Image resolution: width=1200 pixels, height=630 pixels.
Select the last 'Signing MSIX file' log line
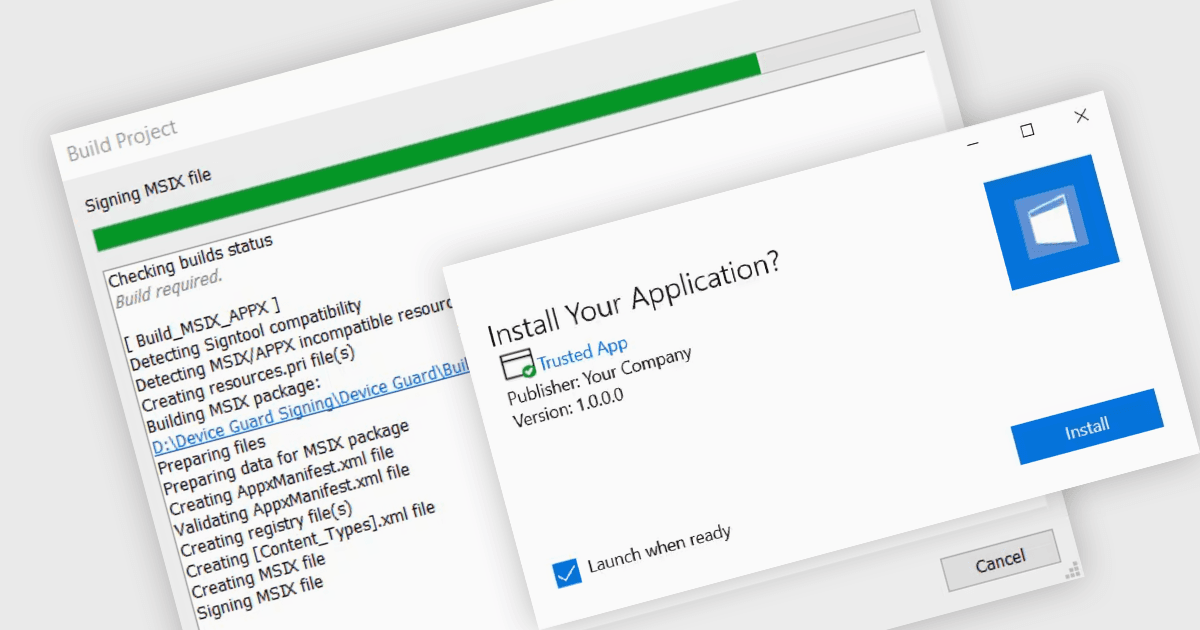tap(260, 598)
